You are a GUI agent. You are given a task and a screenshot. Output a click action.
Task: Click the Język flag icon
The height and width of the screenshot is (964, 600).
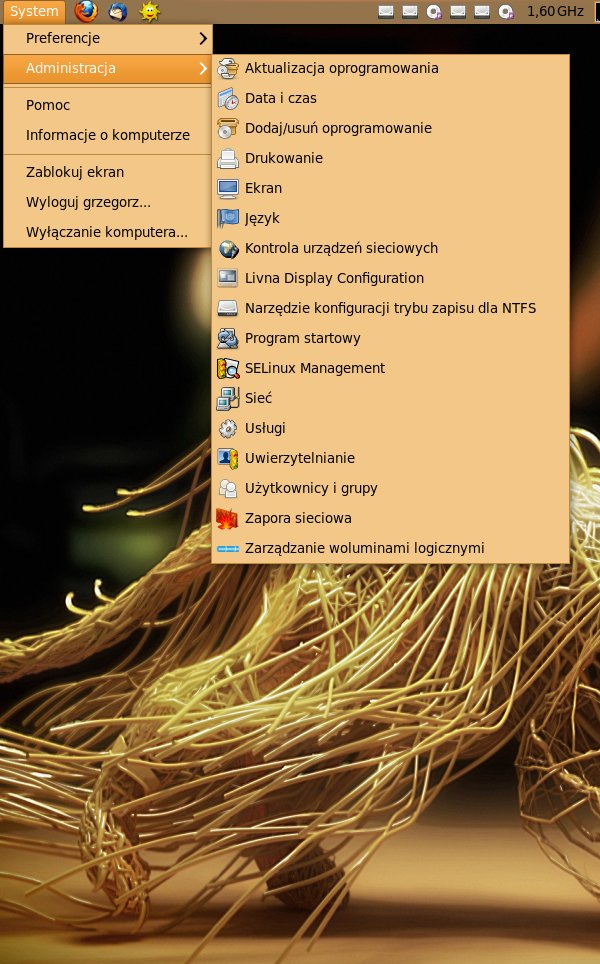pos(227,218)
